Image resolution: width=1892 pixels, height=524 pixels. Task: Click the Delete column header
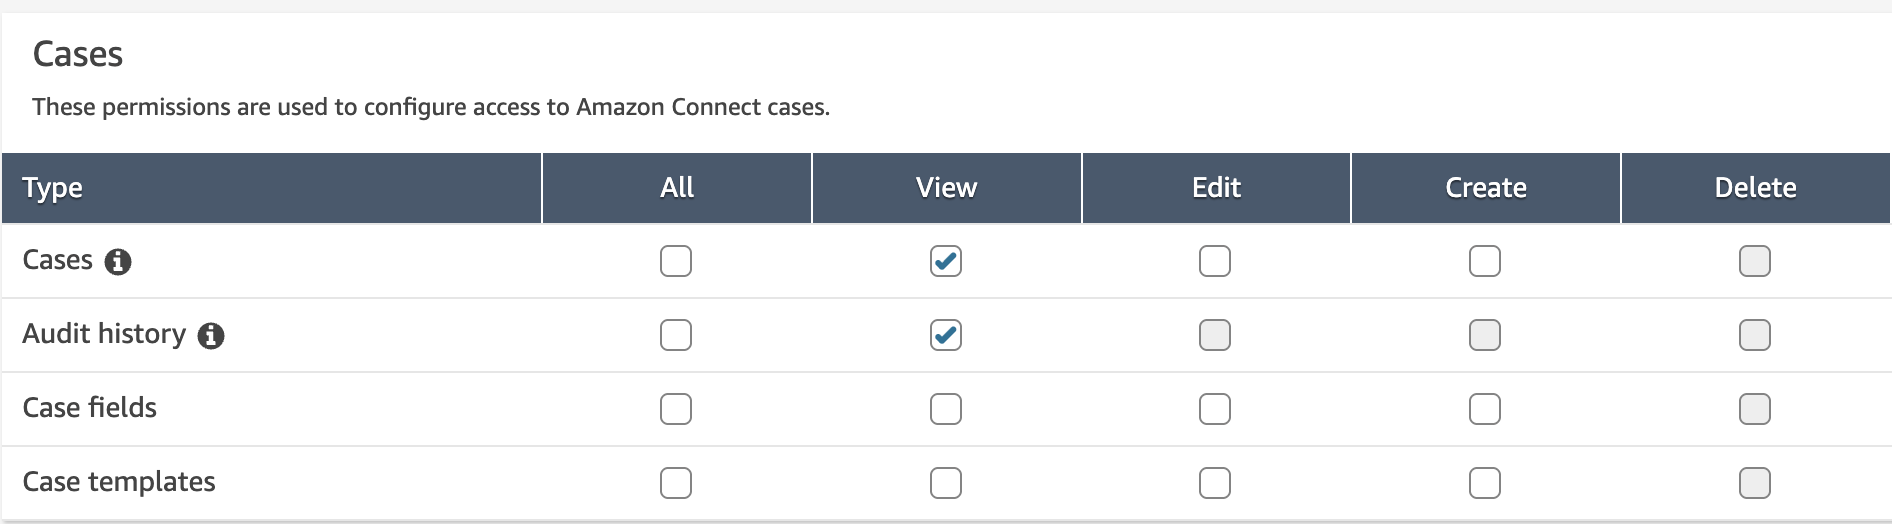pos(1755,188)
